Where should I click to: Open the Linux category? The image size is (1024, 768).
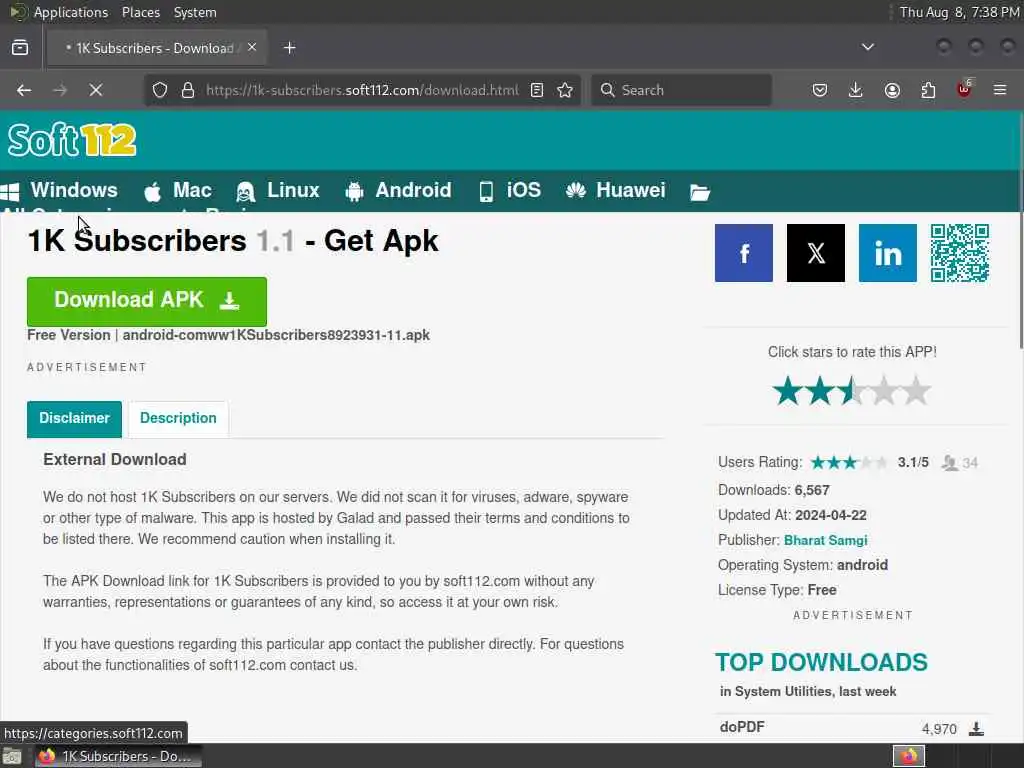pos(278,191)
